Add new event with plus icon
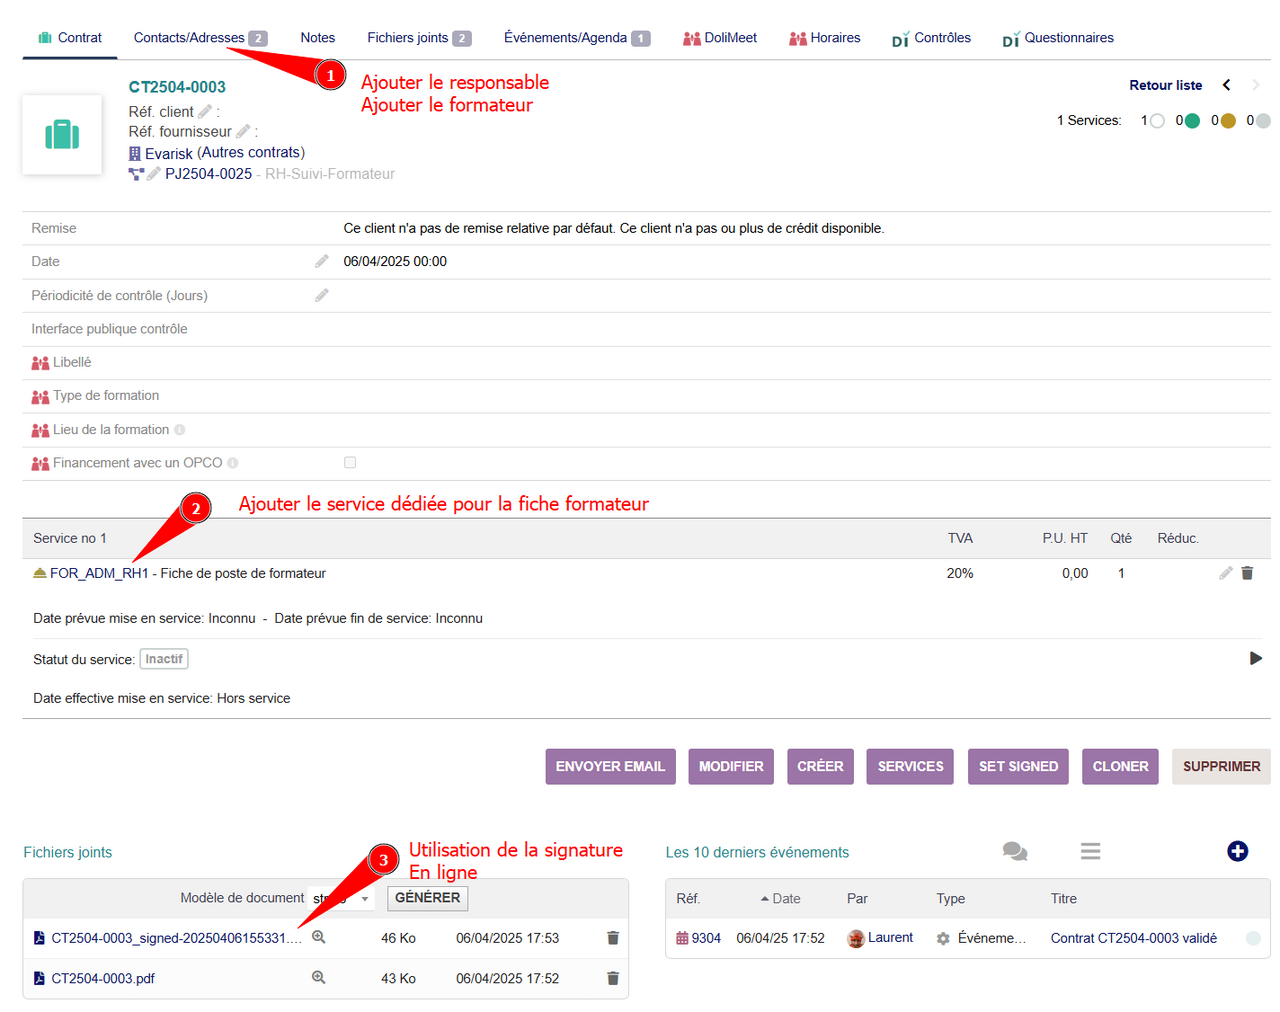This screenshot has height=1012, width=1280. tap(1237, 851)
